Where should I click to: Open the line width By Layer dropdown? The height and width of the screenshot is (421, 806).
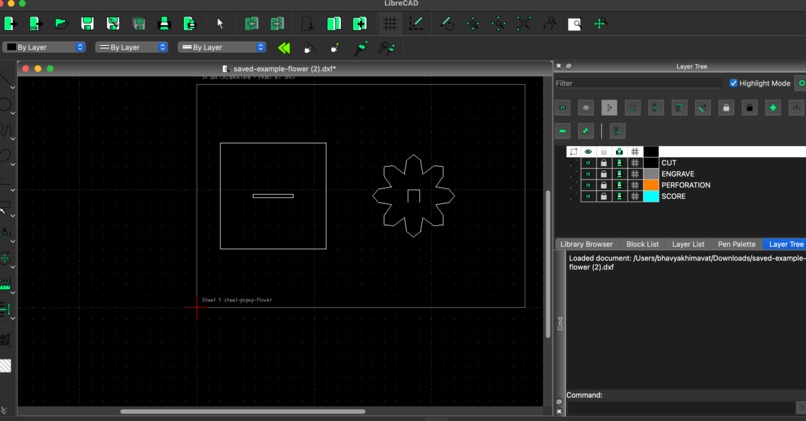tap(132, 47)
